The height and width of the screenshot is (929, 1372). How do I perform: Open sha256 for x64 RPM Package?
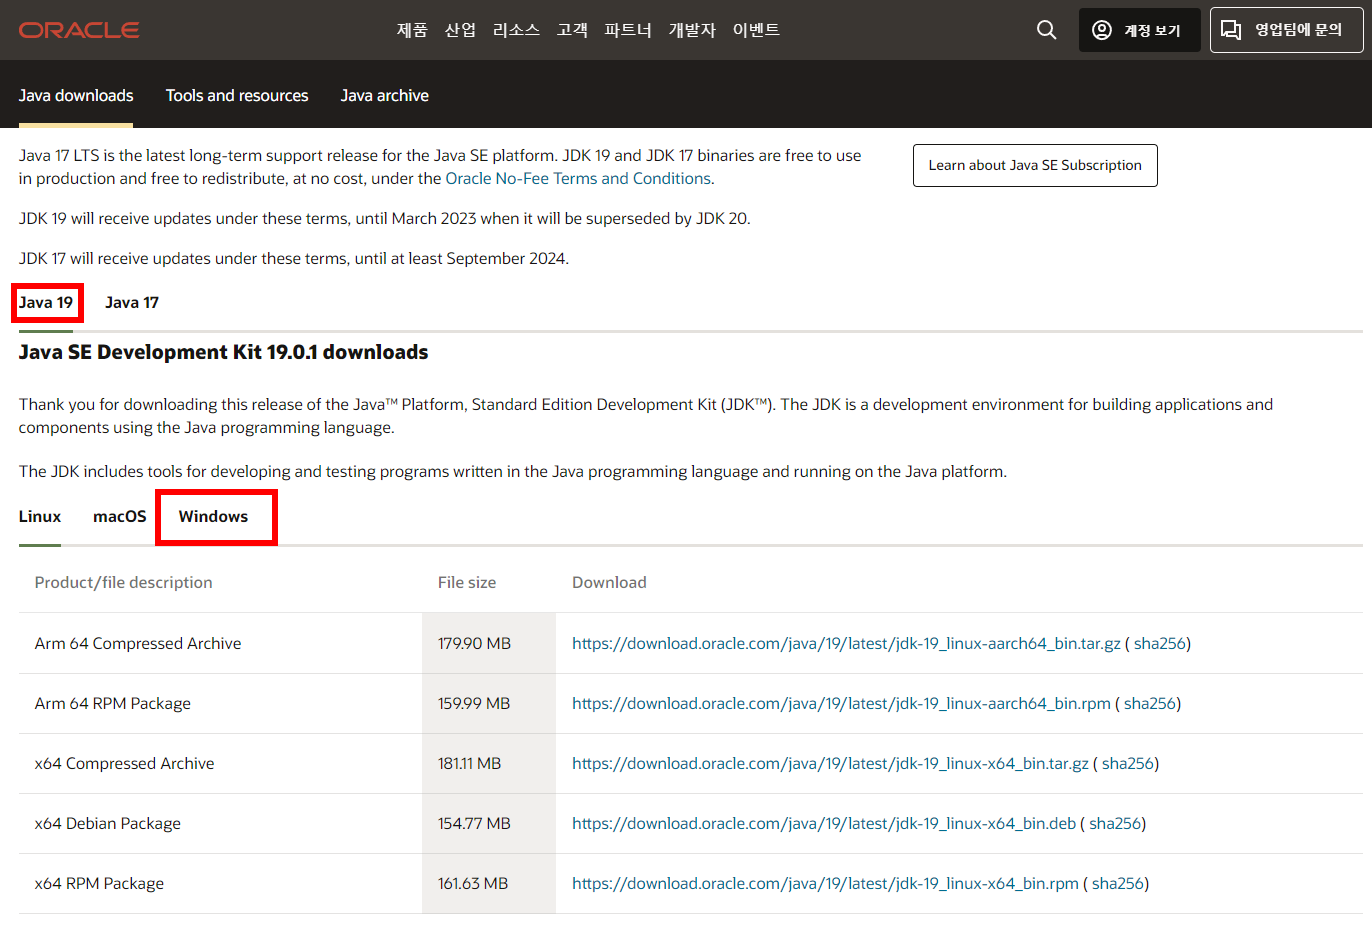click(1118, 884)
